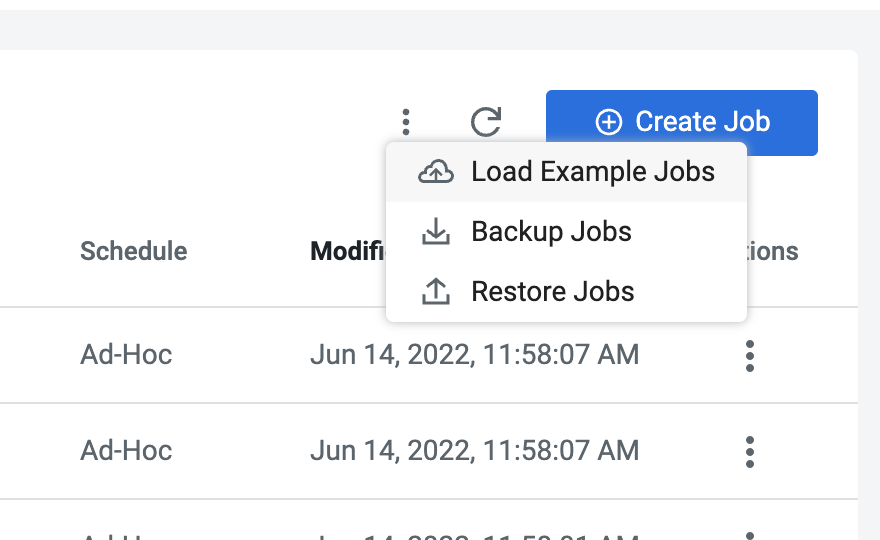
Task: Click the first row's Jun 14, 2022 timestamp
Action: click(x=474, y=355)
